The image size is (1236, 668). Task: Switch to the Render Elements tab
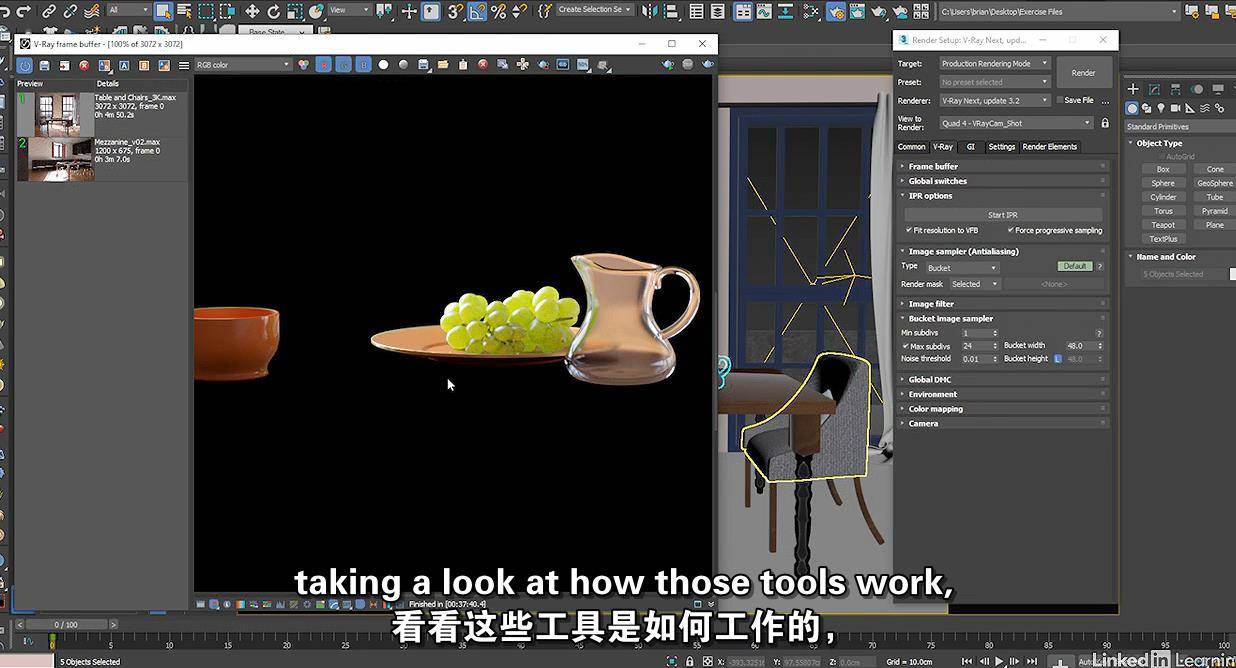[1050, 146]
